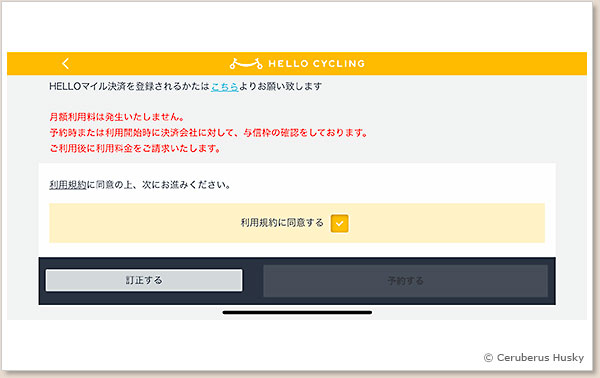Screen dimensions: 600x378
Task: Open the こちら link for HELLOマイル決済
Action: pos(225,87)
